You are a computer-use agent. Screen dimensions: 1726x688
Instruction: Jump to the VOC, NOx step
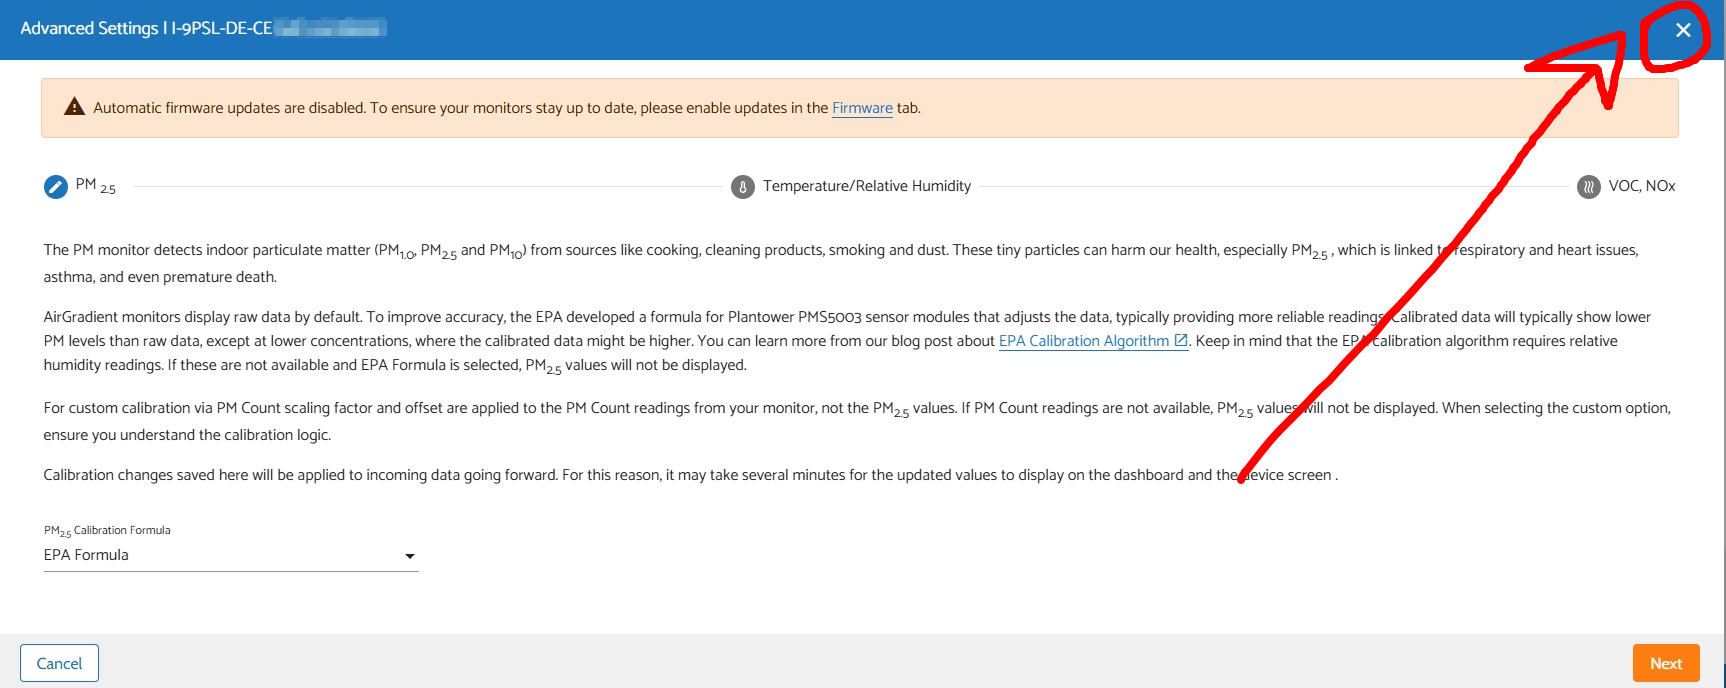[x=1641, y=186]
